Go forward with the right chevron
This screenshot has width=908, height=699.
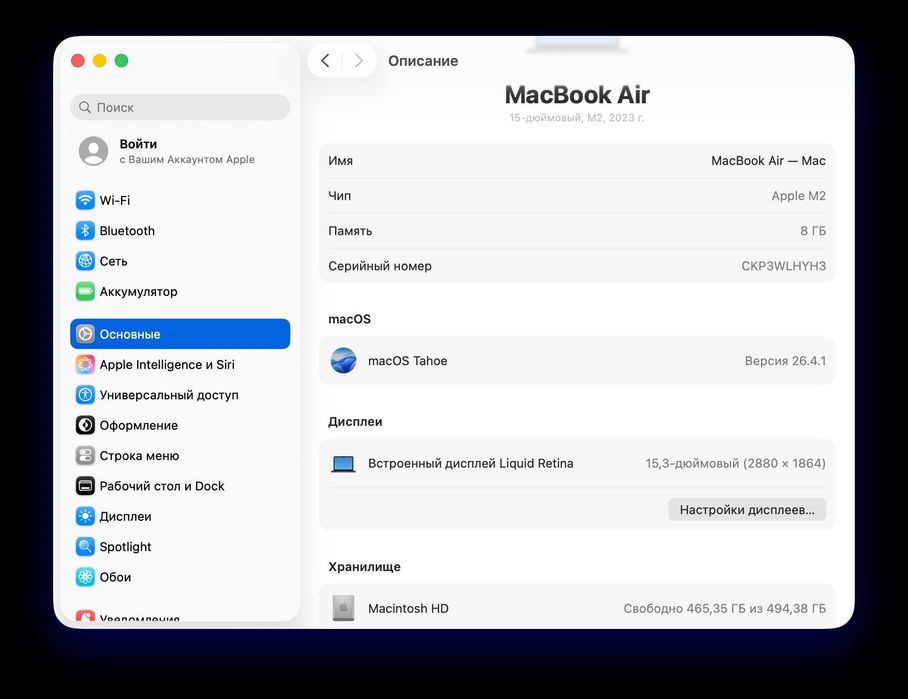click(x=358, y=60)
